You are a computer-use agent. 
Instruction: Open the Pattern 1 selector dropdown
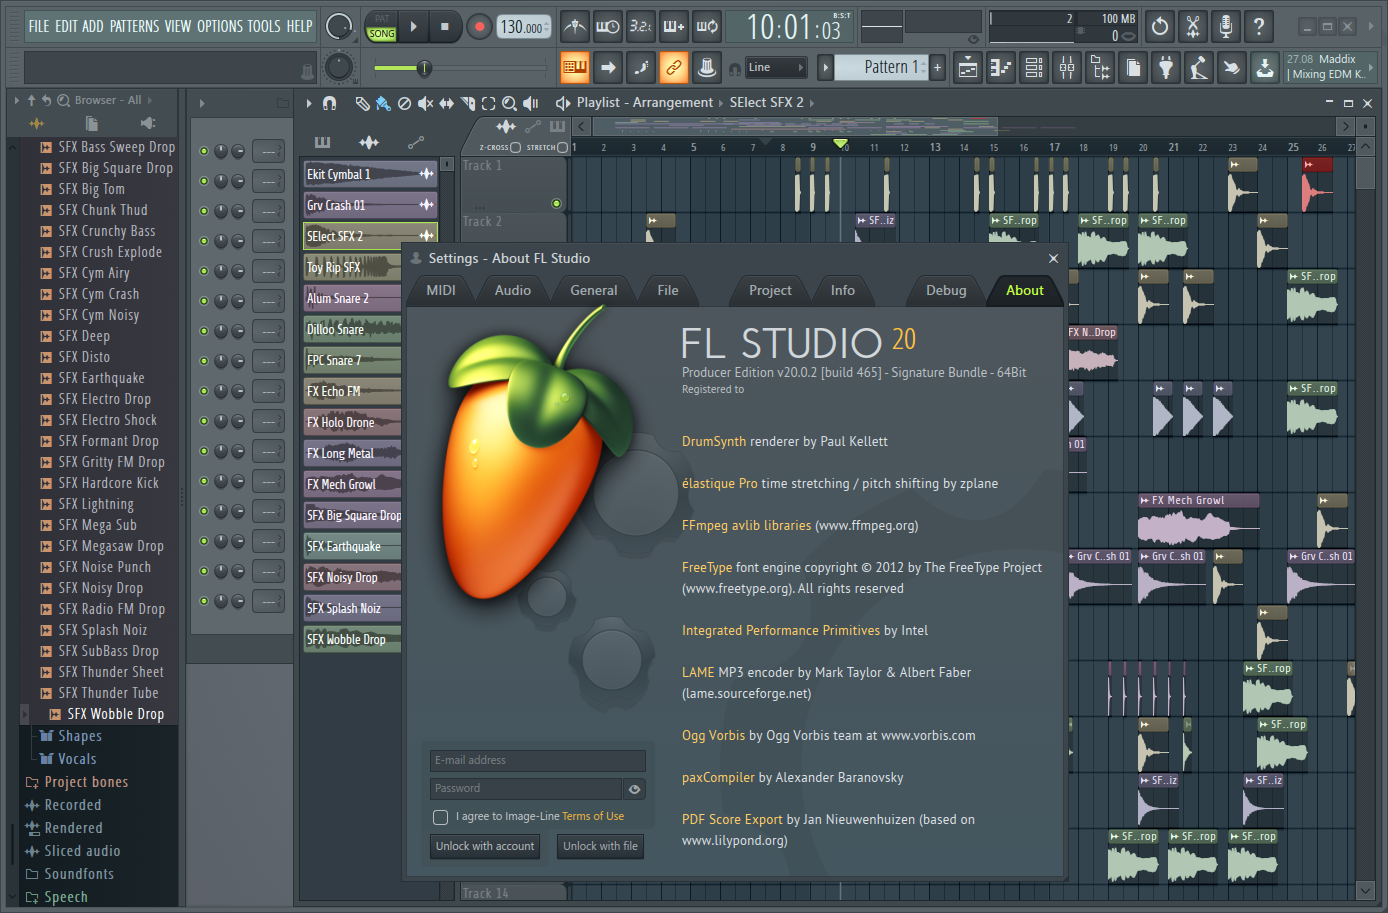[881, 67]
